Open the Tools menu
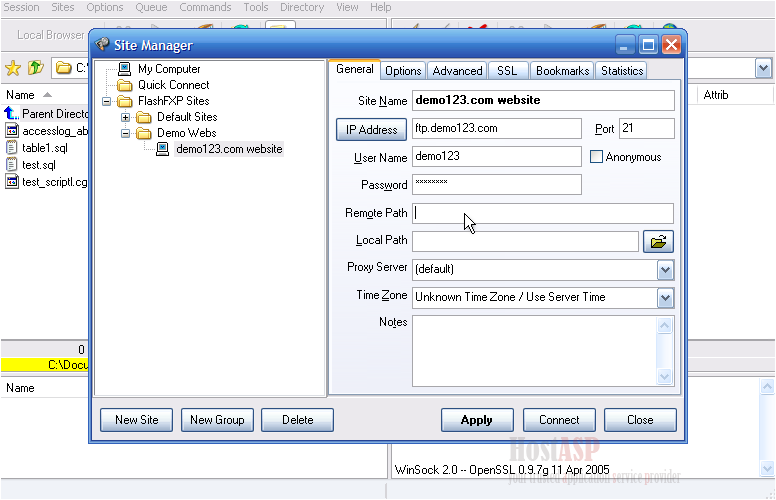This screenshot has width=776, height=500. pos(255,7)
